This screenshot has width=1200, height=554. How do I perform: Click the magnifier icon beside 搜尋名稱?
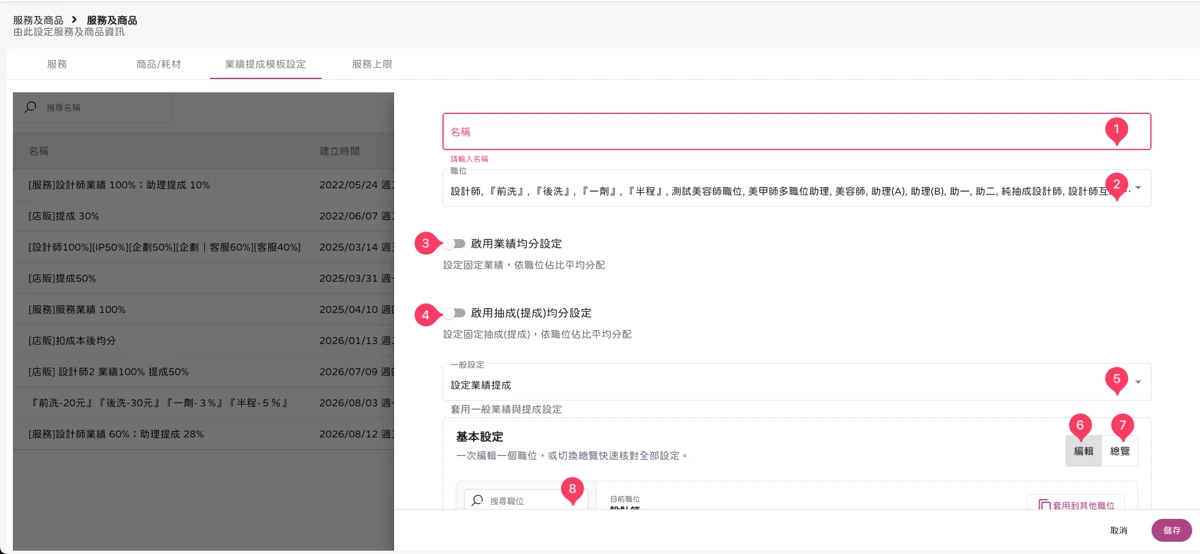(x=31, y=107)
